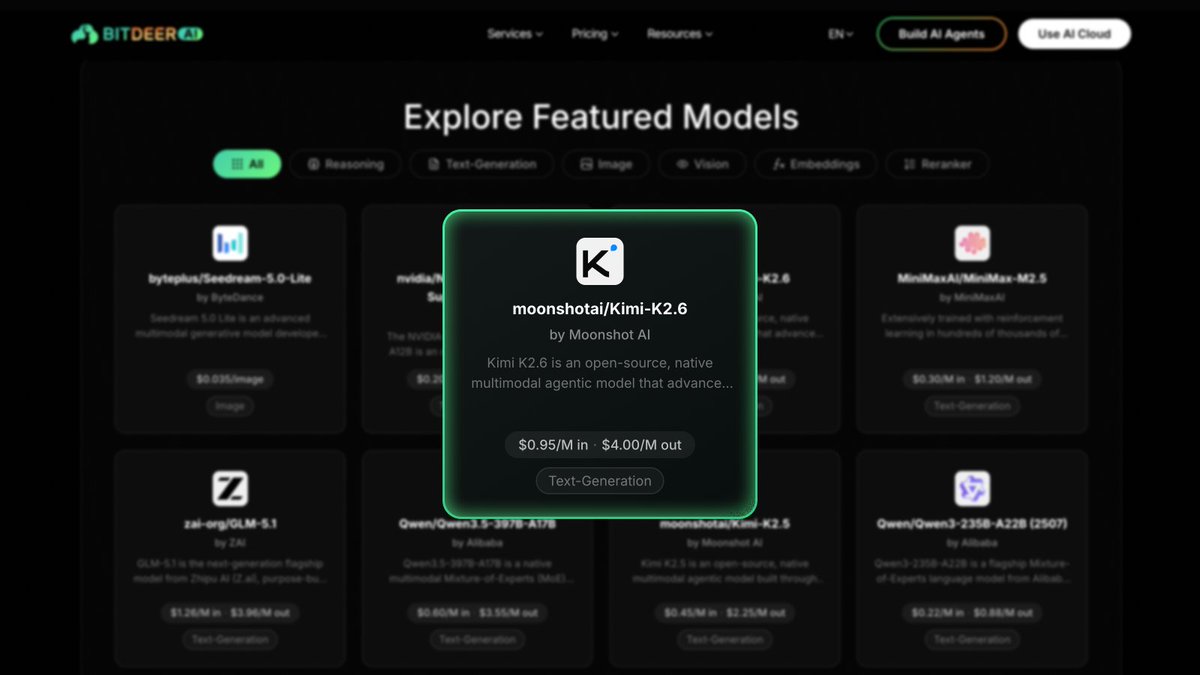Click the $0.60/M in · $3.55/M out price pill
Viewport: 1200px width, 675px height.
click(477, 613)
